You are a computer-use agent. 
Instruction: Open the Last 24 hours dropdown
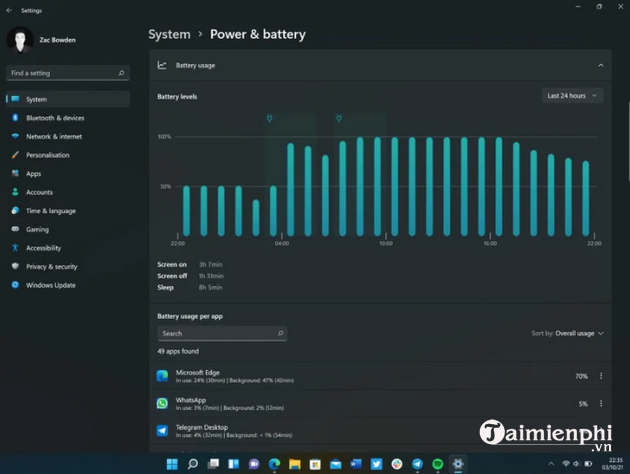click(x=572, y=96)
